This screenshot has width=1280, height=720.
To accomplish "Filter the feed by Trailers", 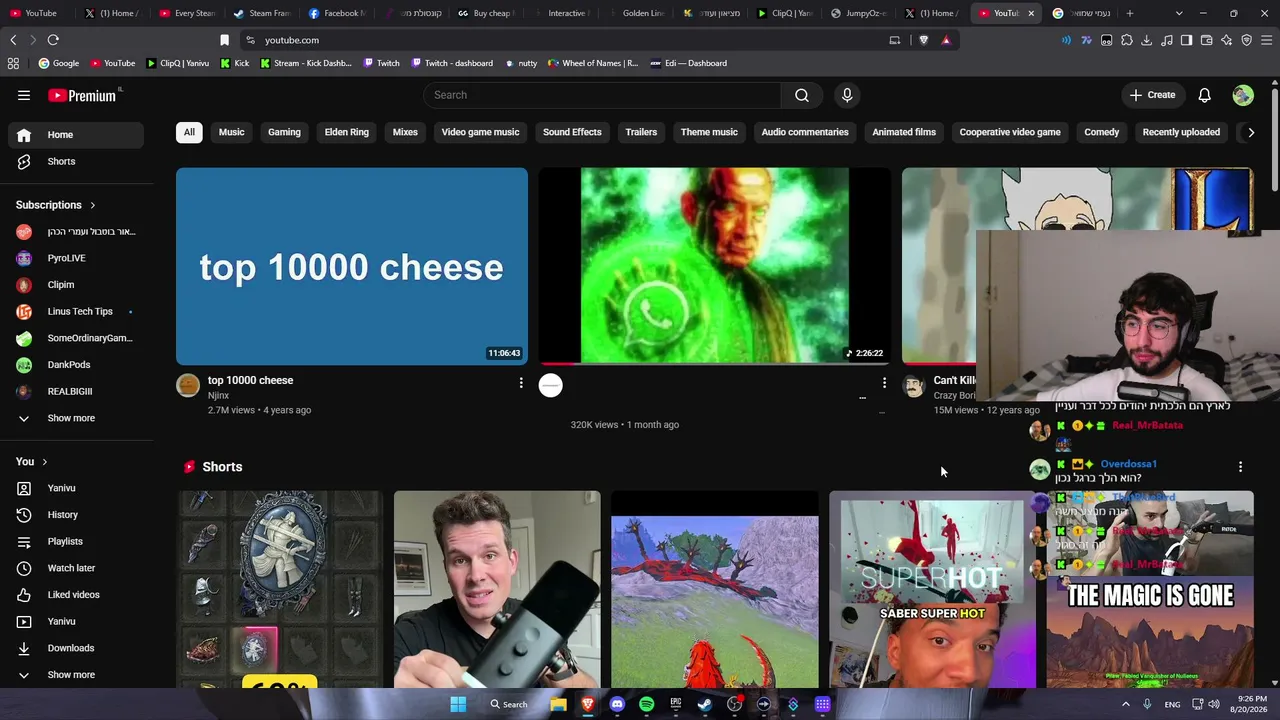I will [641, 132].
